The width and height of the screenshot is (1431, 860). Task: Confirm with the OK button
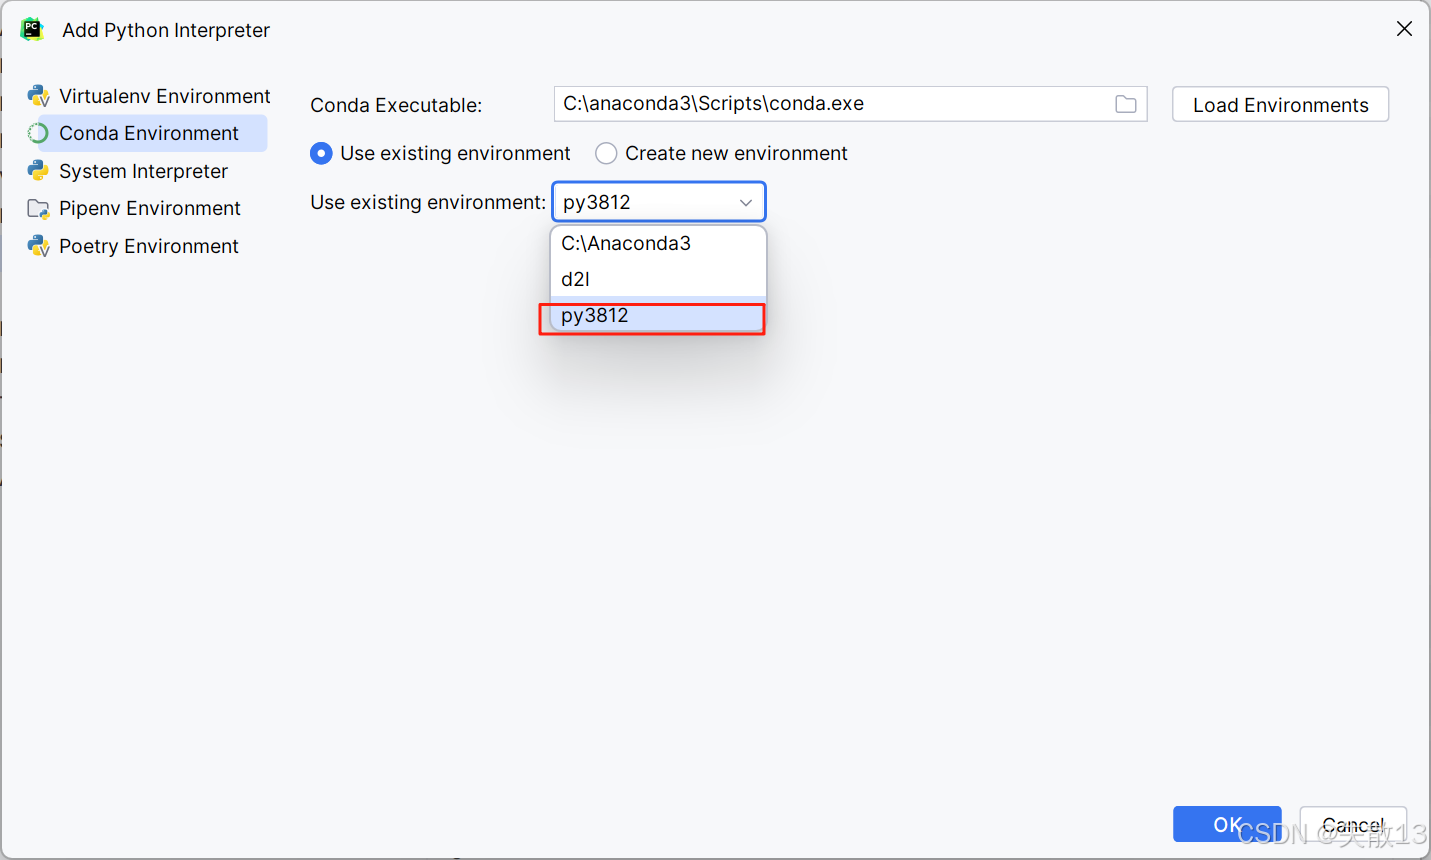pos(1227,824)
